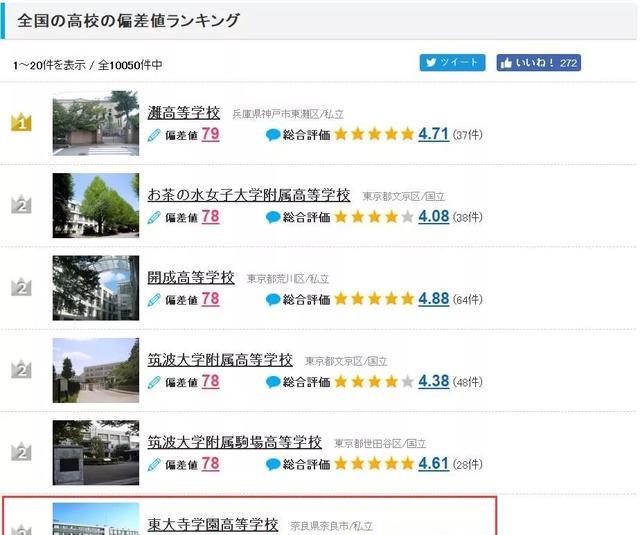The height and width of the screenshot is (535, 640).
Task: Click deviation value 78 for 筑波大学附属駒場
Action: [x=210, y=464]
